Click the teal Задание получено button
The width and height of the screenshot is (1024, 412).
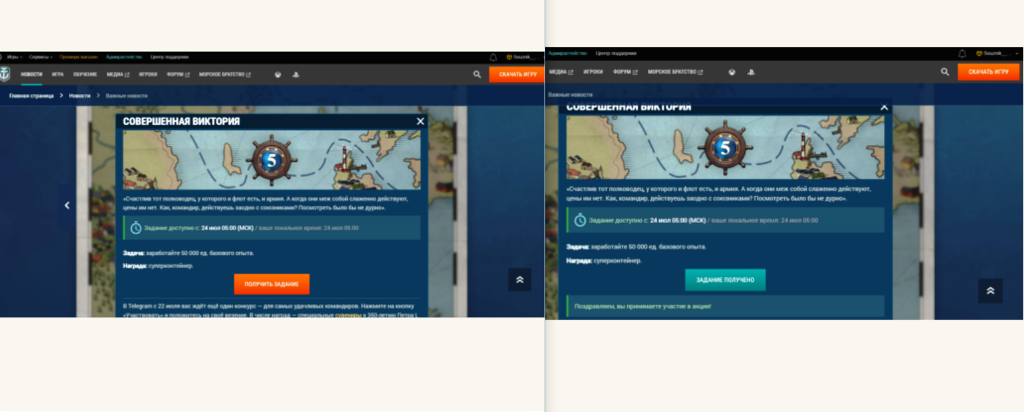click(725, 280)
